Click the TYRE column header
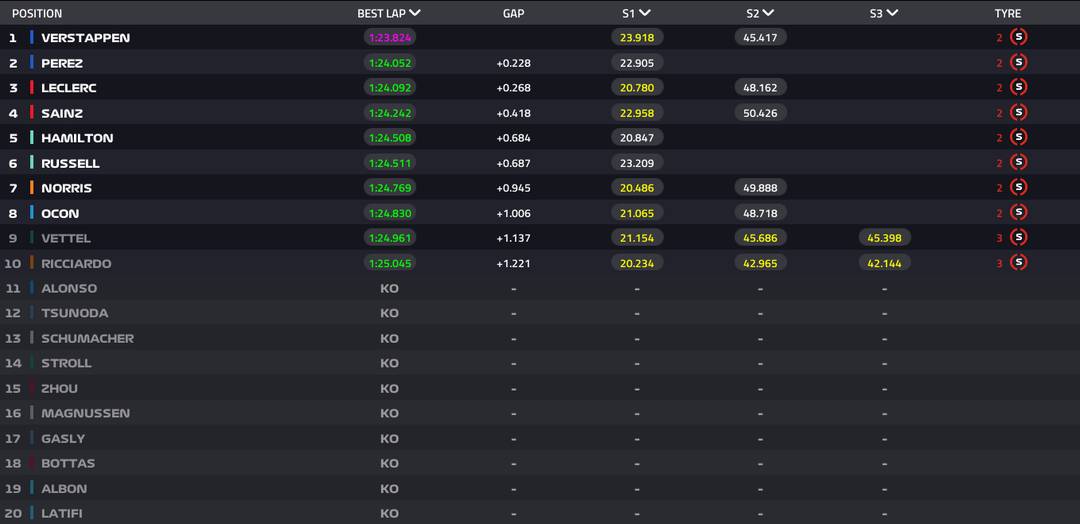 pos(1008,13)
